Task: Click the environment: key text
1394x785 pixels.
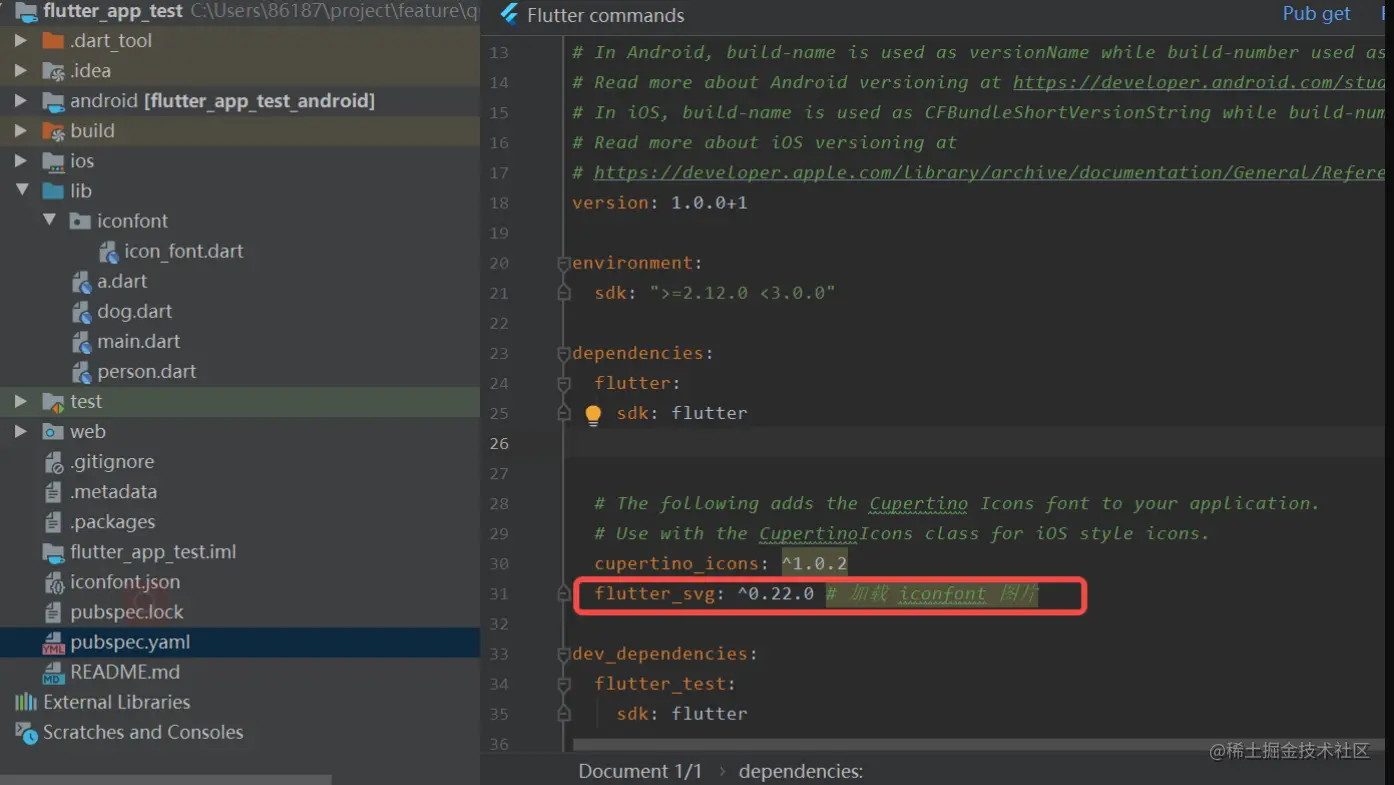Action: pos(638,263)
